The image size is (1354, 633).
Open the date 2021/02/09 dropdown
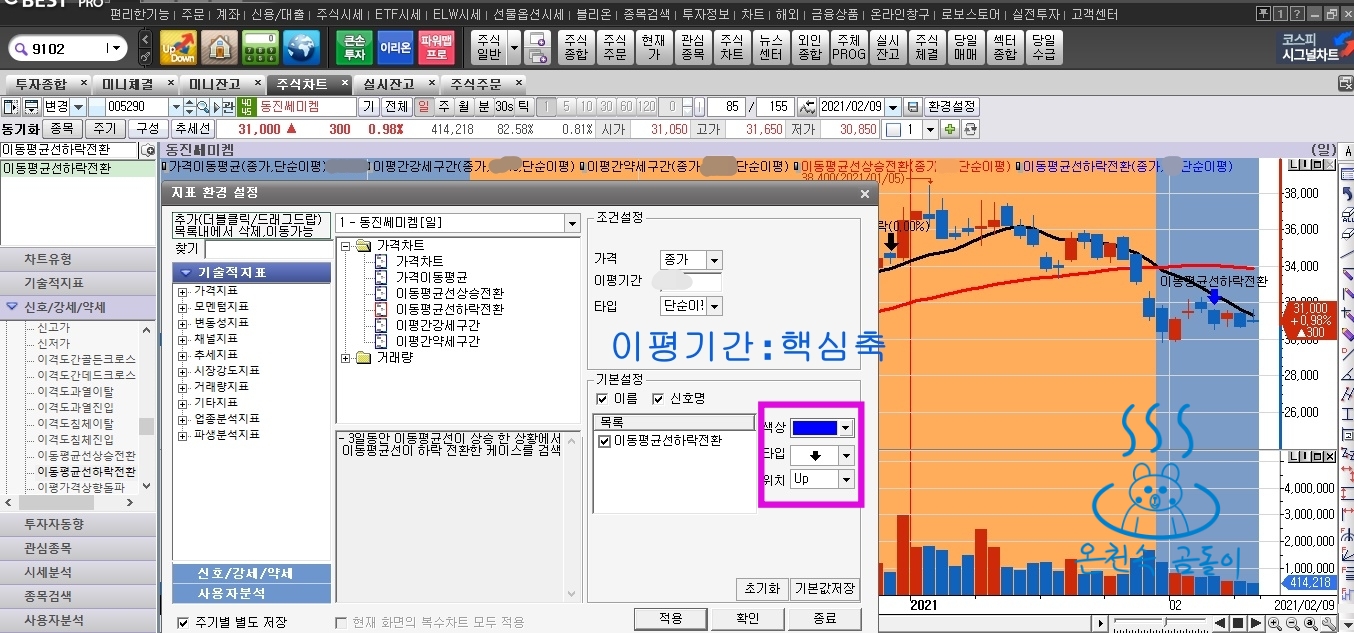coord(893,106)
